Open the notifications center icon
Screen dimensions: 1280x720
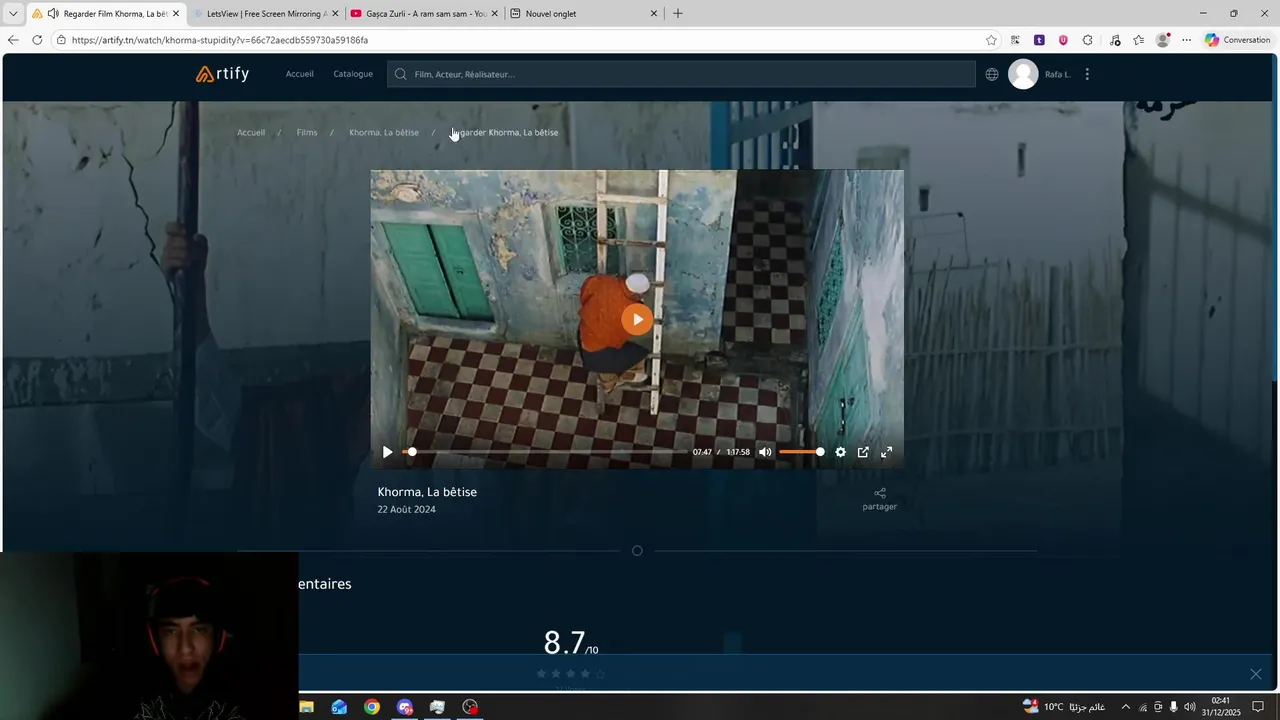pyautogui.click(x=1258, y=707)
